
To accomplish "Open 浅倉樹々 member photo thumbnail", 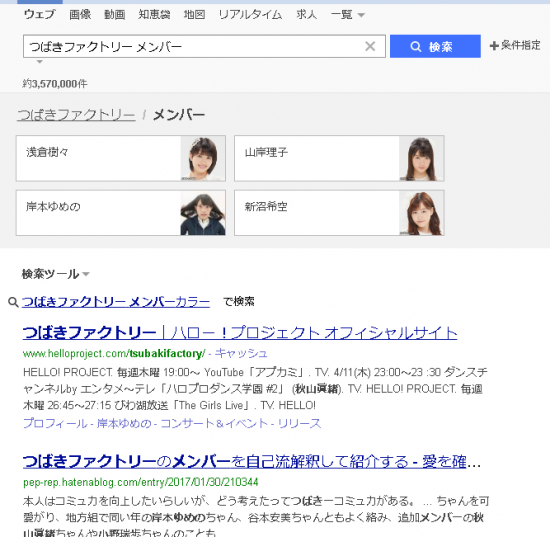I will point(203,159).
